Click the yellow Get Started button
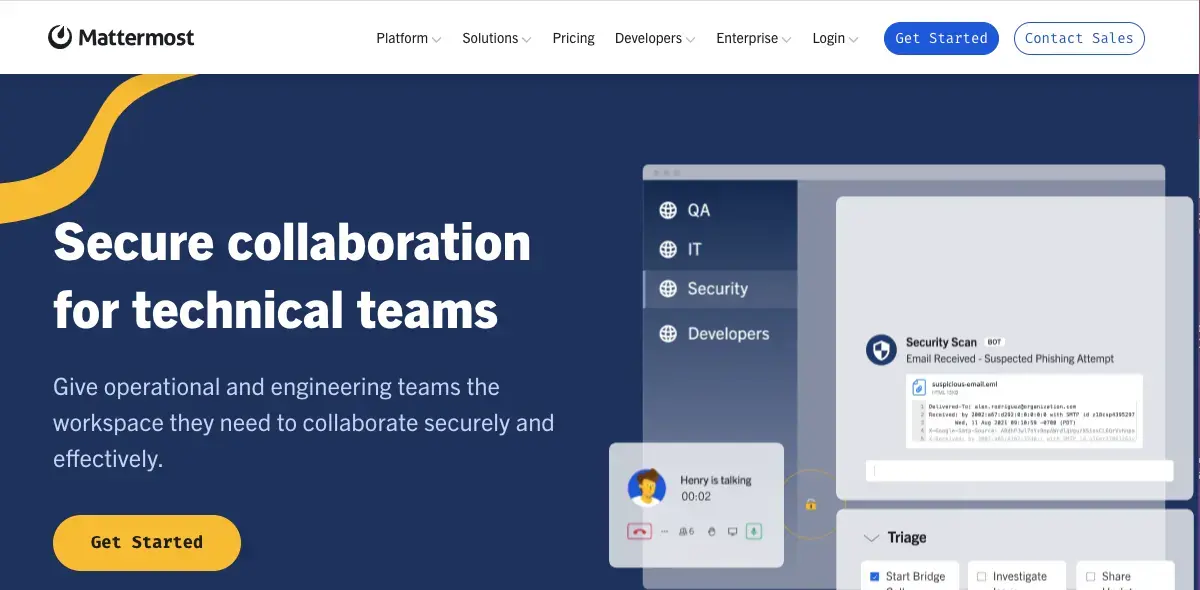This screenshot has width=1200, height=590. [x=146, y=543]
